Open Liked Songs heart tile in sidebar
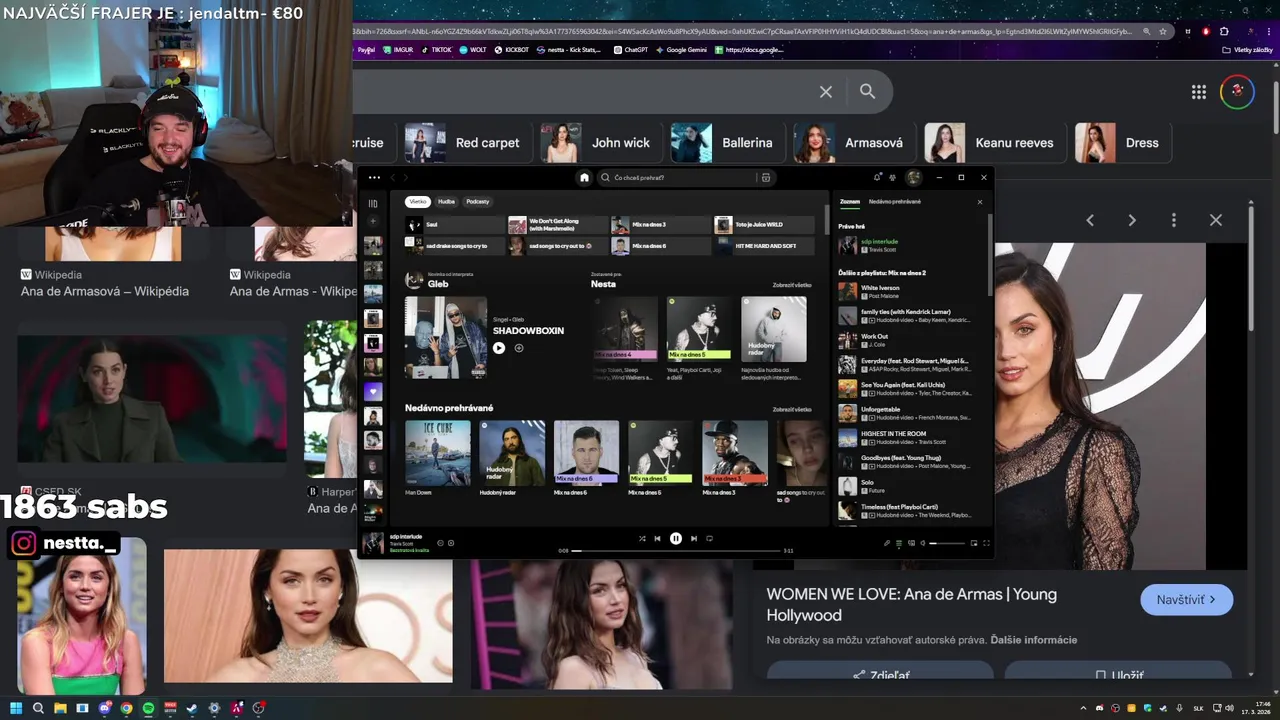Screen dimensions: 1280x720 tap(373, 391)
